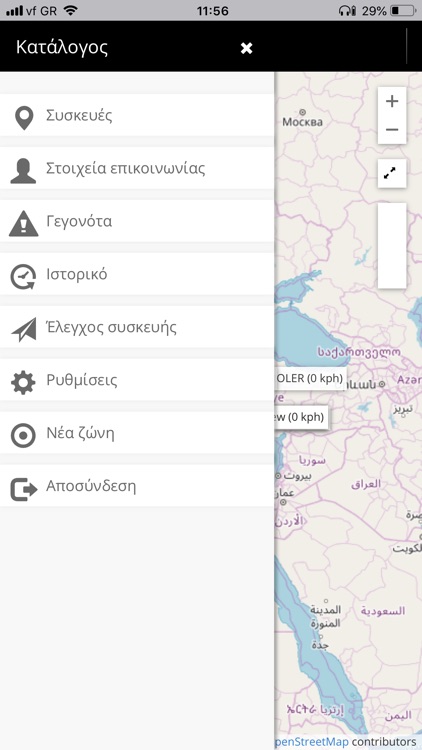Click the paper plane icon for Έλεγχος συσκευής
This screenshot has width=422, height=750.
coord(24,330)
